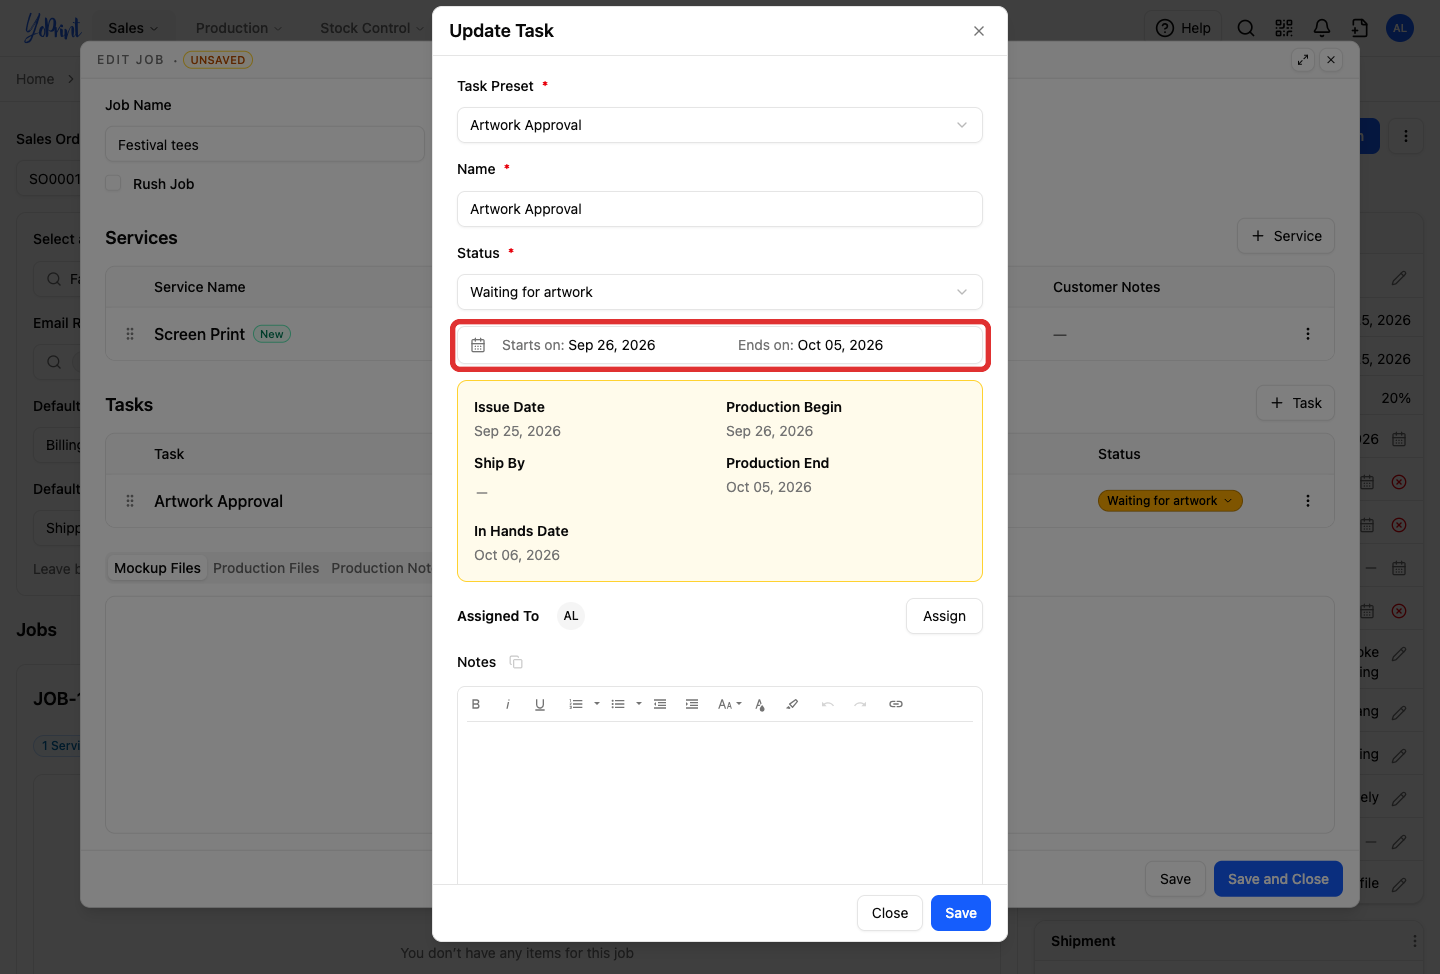Open the calendar icon for task dates

click(x=478, y=345)
